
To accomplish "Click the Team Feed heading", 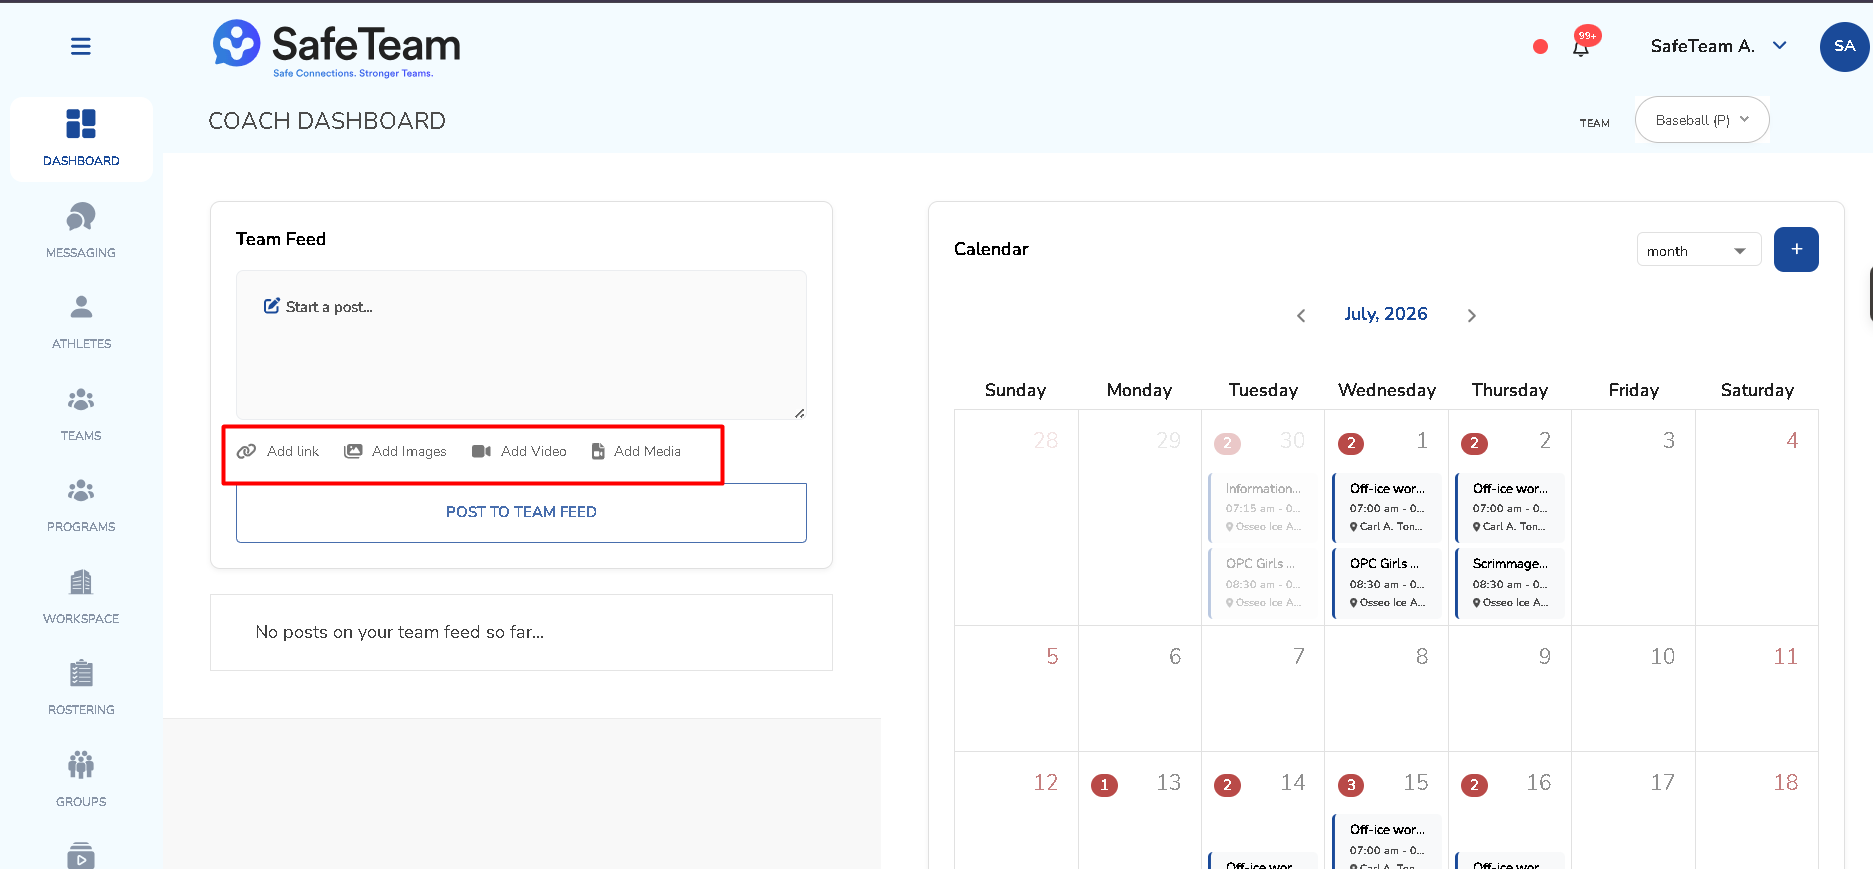I will (281, 239).
